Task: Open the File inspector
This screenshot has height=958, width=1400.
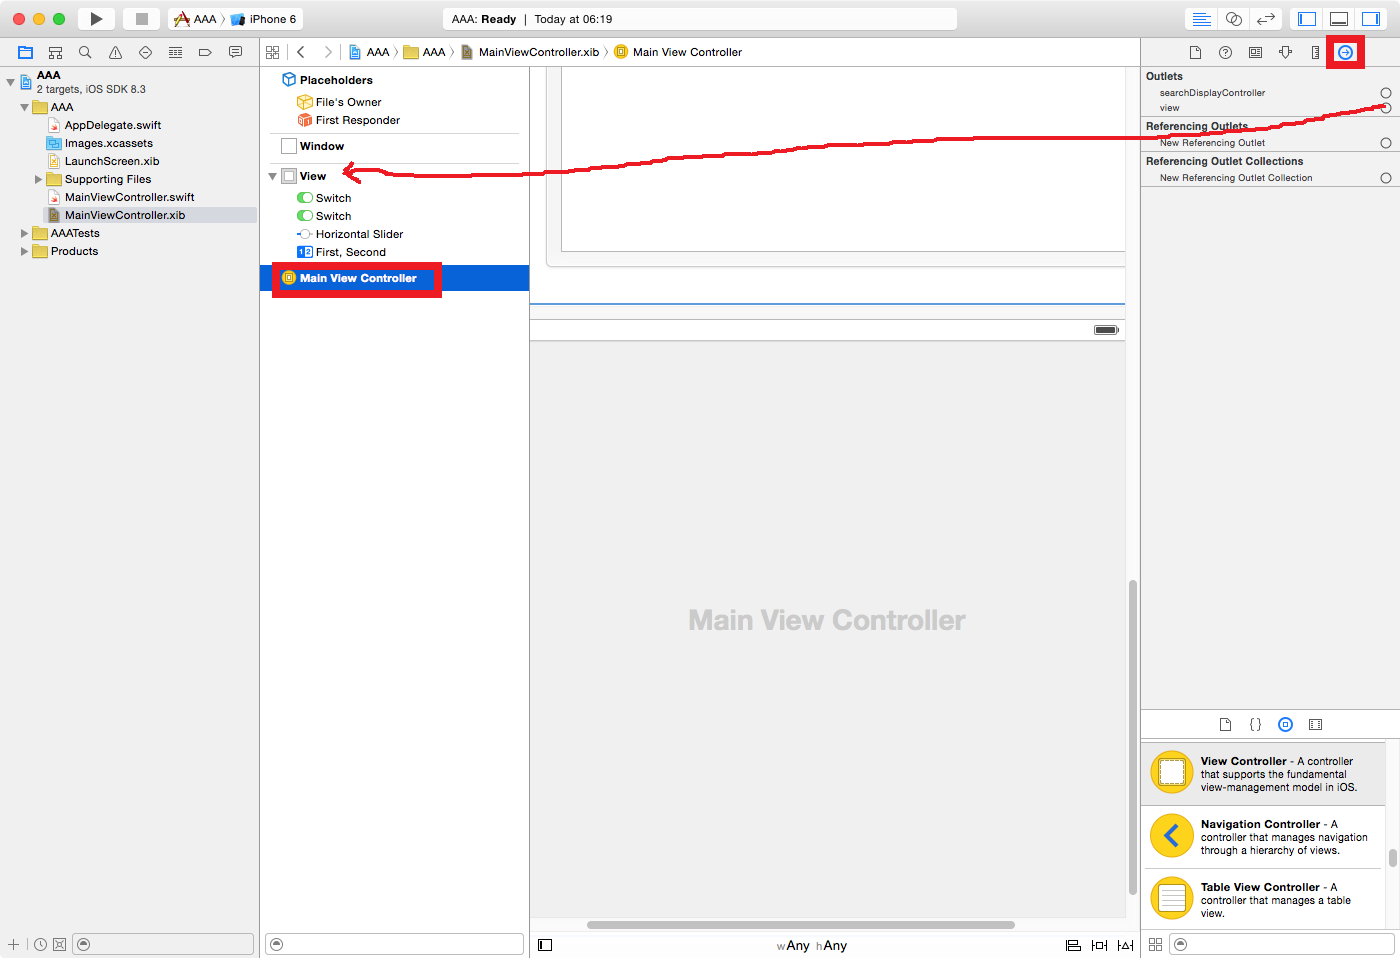Action: tap(1195, 52)
